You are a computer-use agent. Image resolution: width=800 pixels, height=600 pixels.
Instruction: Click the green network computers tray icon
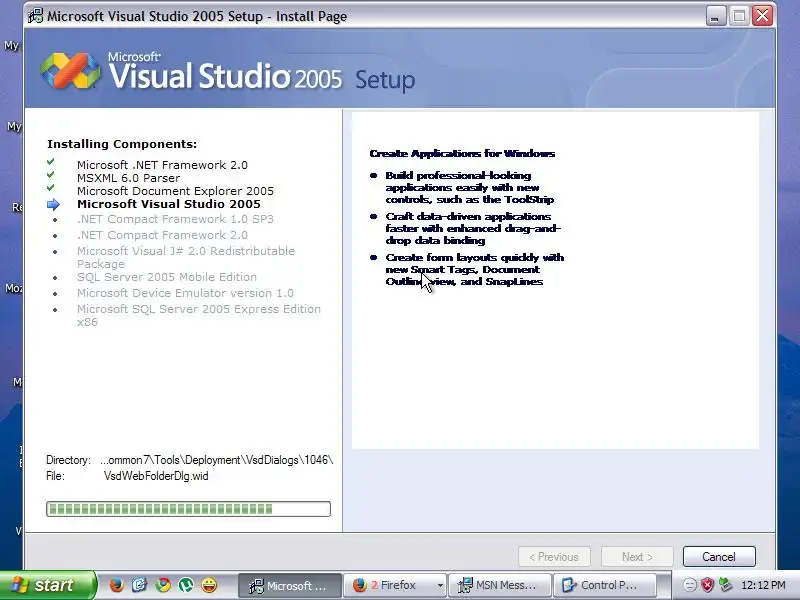725,585
